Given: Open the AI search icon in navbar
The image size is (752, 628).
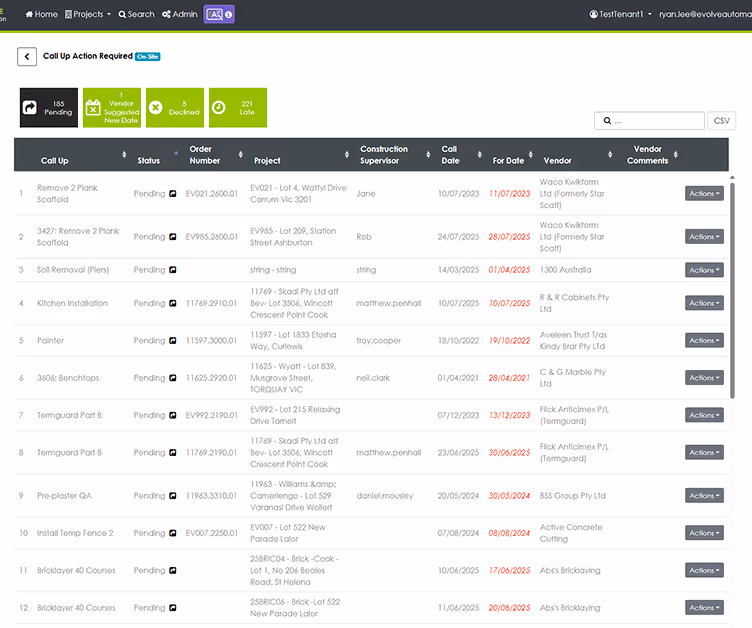Looking at the screenshot, I should (219, 14).
